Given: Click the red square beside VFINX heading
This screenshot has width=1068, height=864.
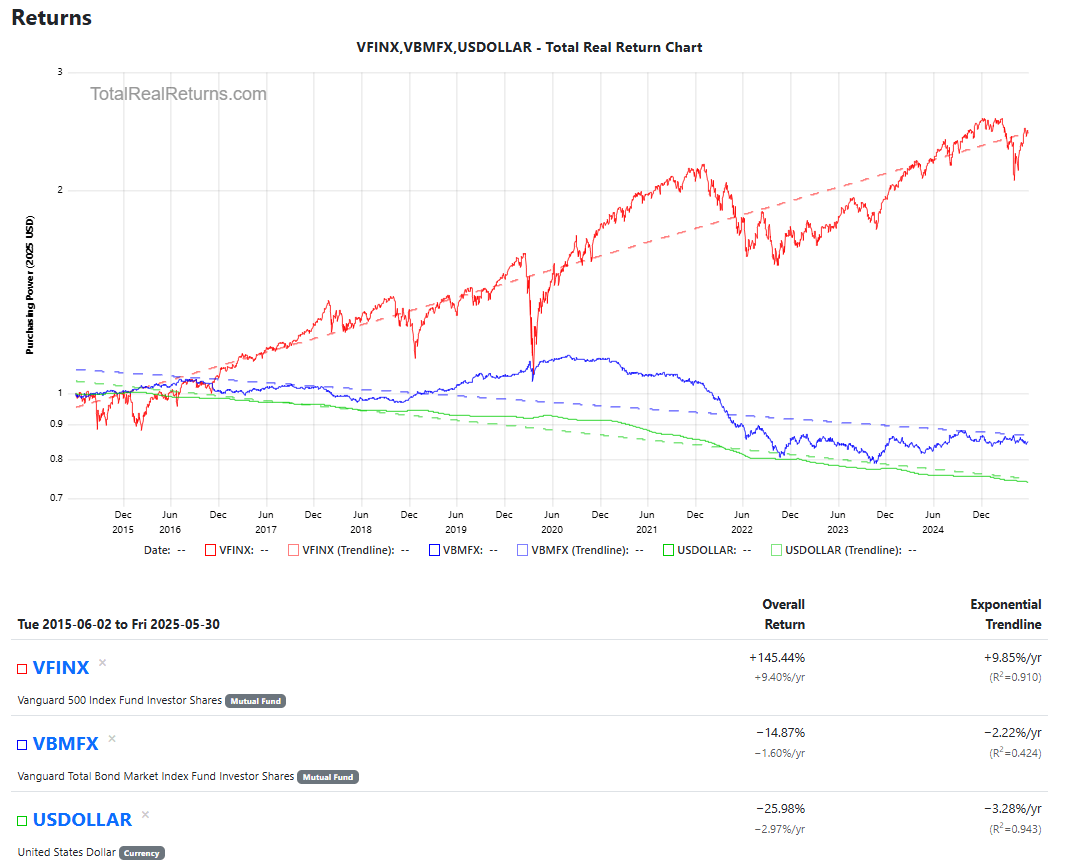Looking at the screenshot, I should point(22,669).
